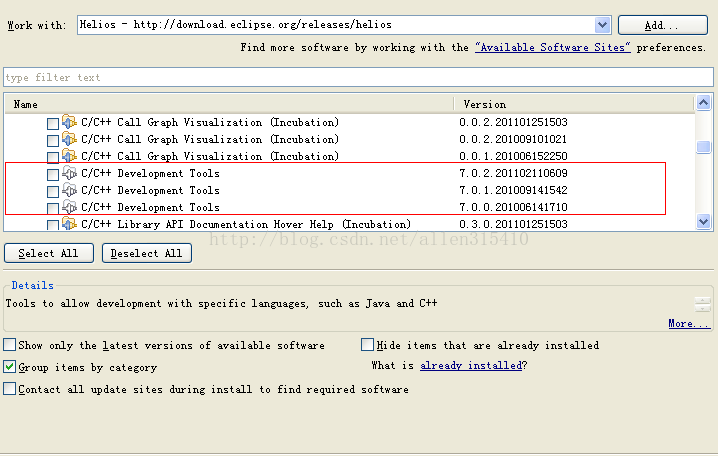Image resolution: width=718 pixels, height=456 pixels.
Task: Enable Show only the latest versions checkbox
Action: pyautogui.click(x=10, y=345)
